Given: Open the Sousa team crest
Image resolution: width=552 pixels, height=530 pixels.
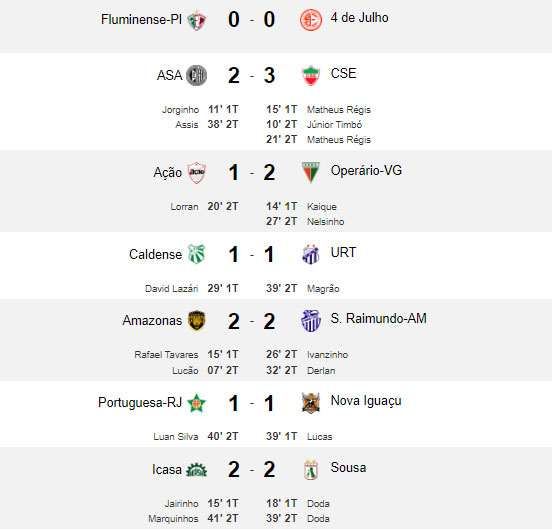Looking at the screenshot, I should click(x=311, y=470).
